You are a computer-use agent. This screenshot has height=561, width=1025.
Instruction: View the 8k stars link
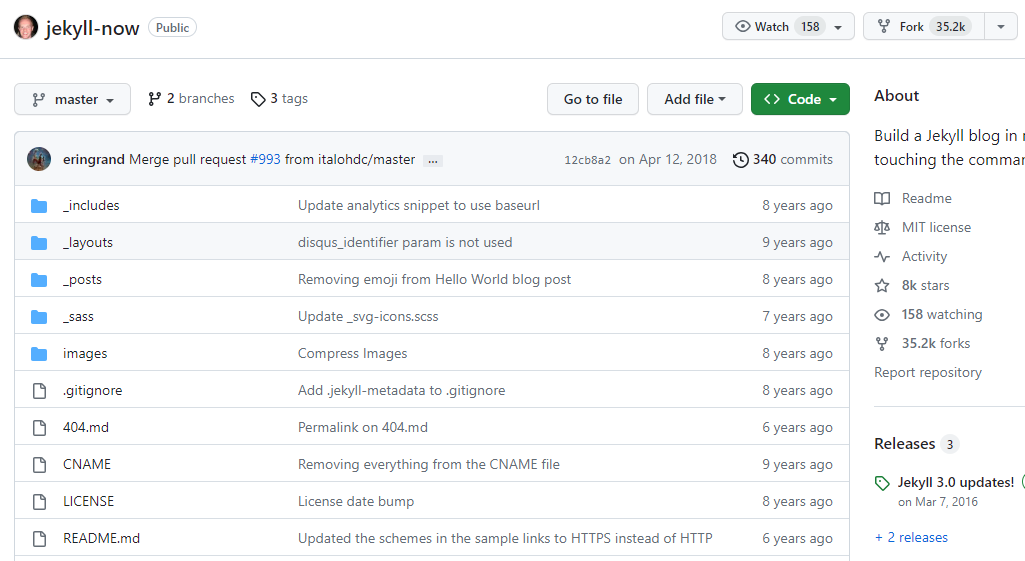tap(912, 286)
